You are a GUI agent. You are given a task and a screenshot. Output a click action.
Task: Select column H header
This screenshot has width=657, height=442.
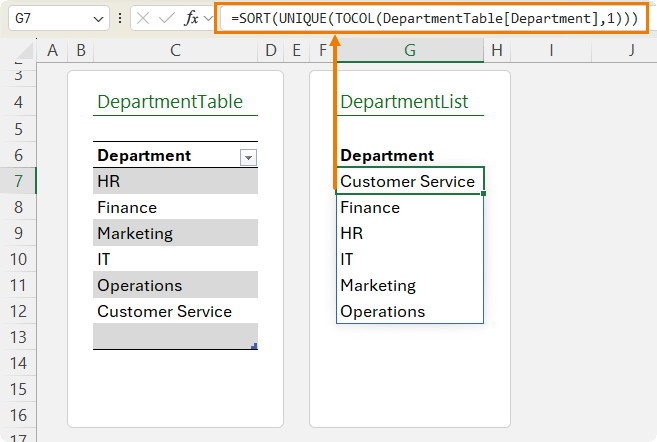(x=497, y=50)
